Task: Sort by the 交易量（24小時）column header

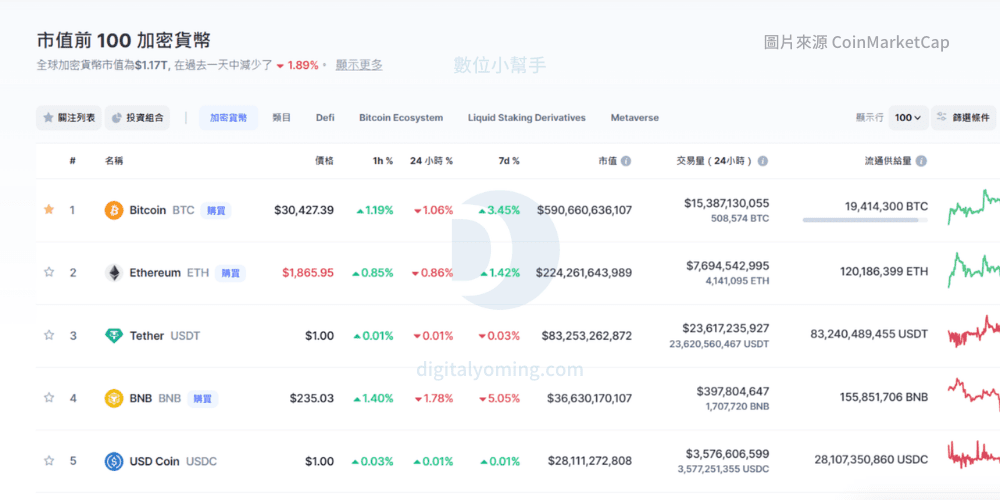Action: [715, 161]
